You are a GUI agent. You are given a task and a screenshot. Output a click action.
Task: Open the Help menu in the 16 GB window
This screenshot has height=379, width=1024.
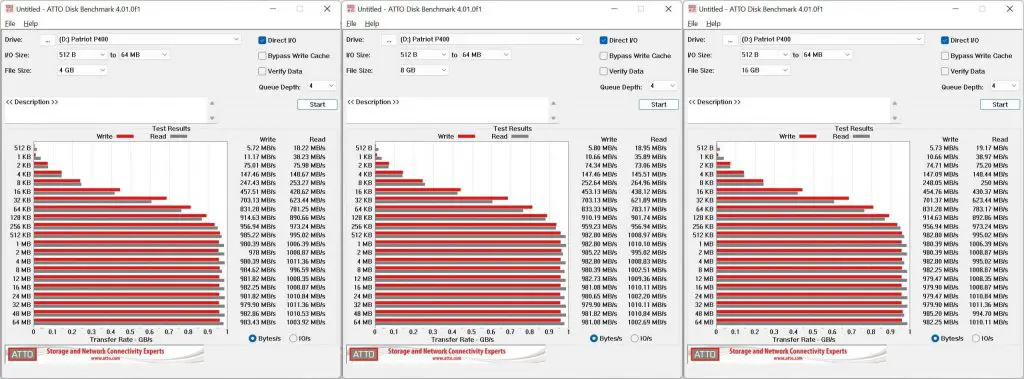pyautogui.click(x=713, y=24)
